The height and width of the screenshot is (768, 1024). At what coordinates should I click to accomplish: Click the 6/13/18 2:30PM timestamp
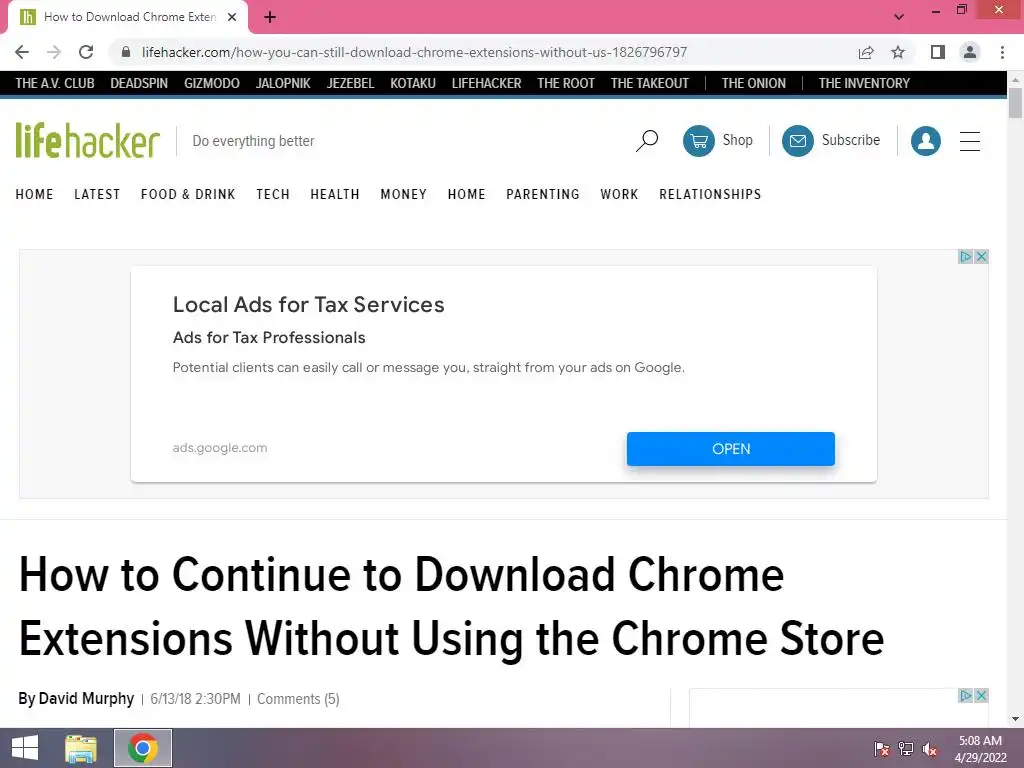195,699
